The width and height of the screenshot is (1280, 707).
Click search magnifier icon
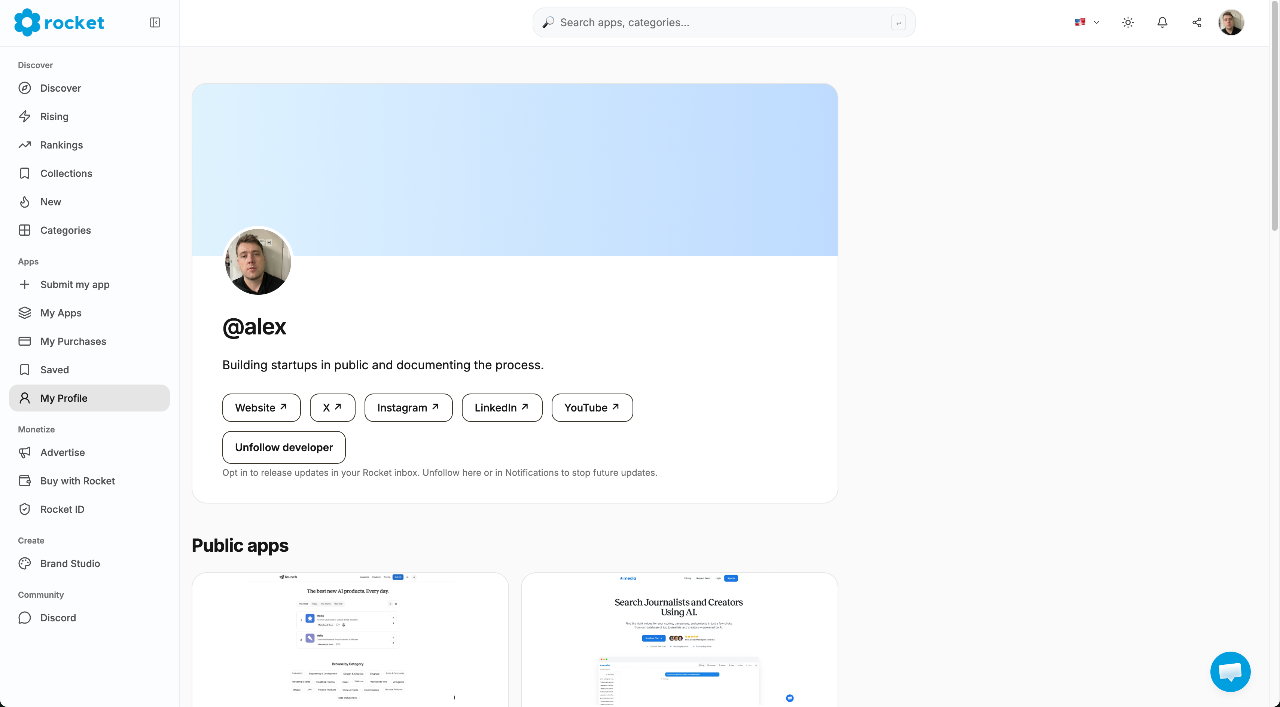tap(548, 22)
